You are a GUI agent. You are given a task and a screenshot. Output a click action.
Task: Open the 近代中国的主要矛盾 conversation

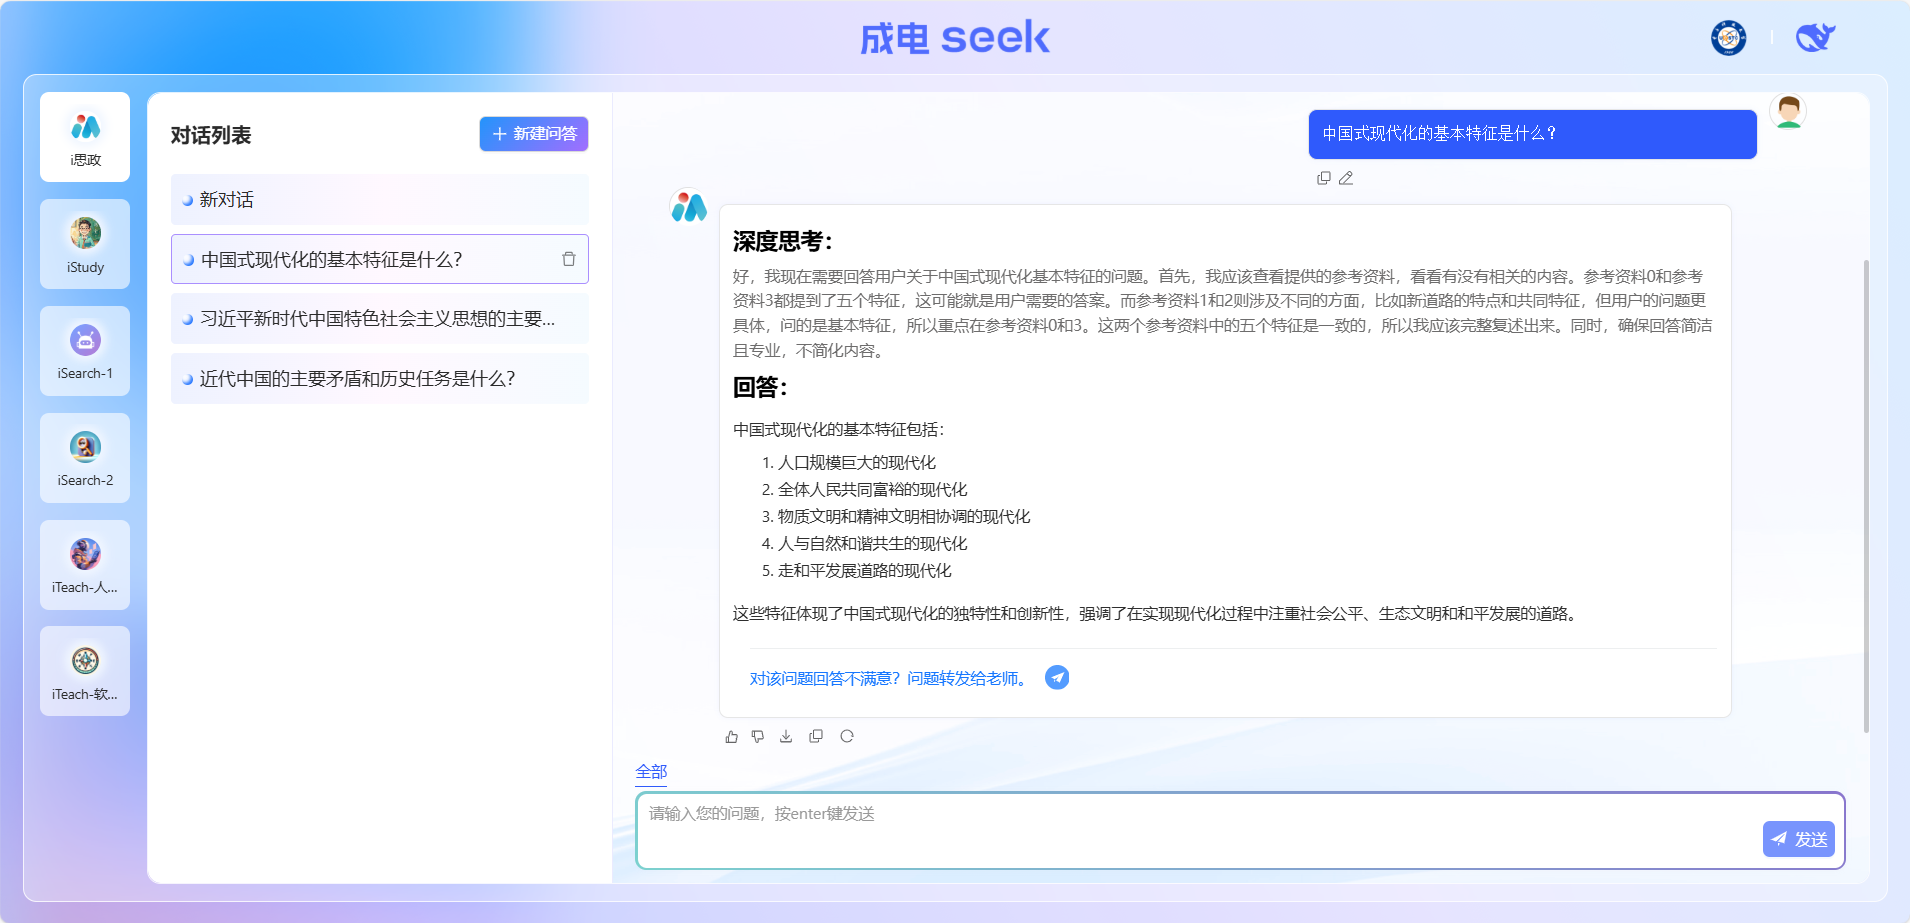(357, 379)
